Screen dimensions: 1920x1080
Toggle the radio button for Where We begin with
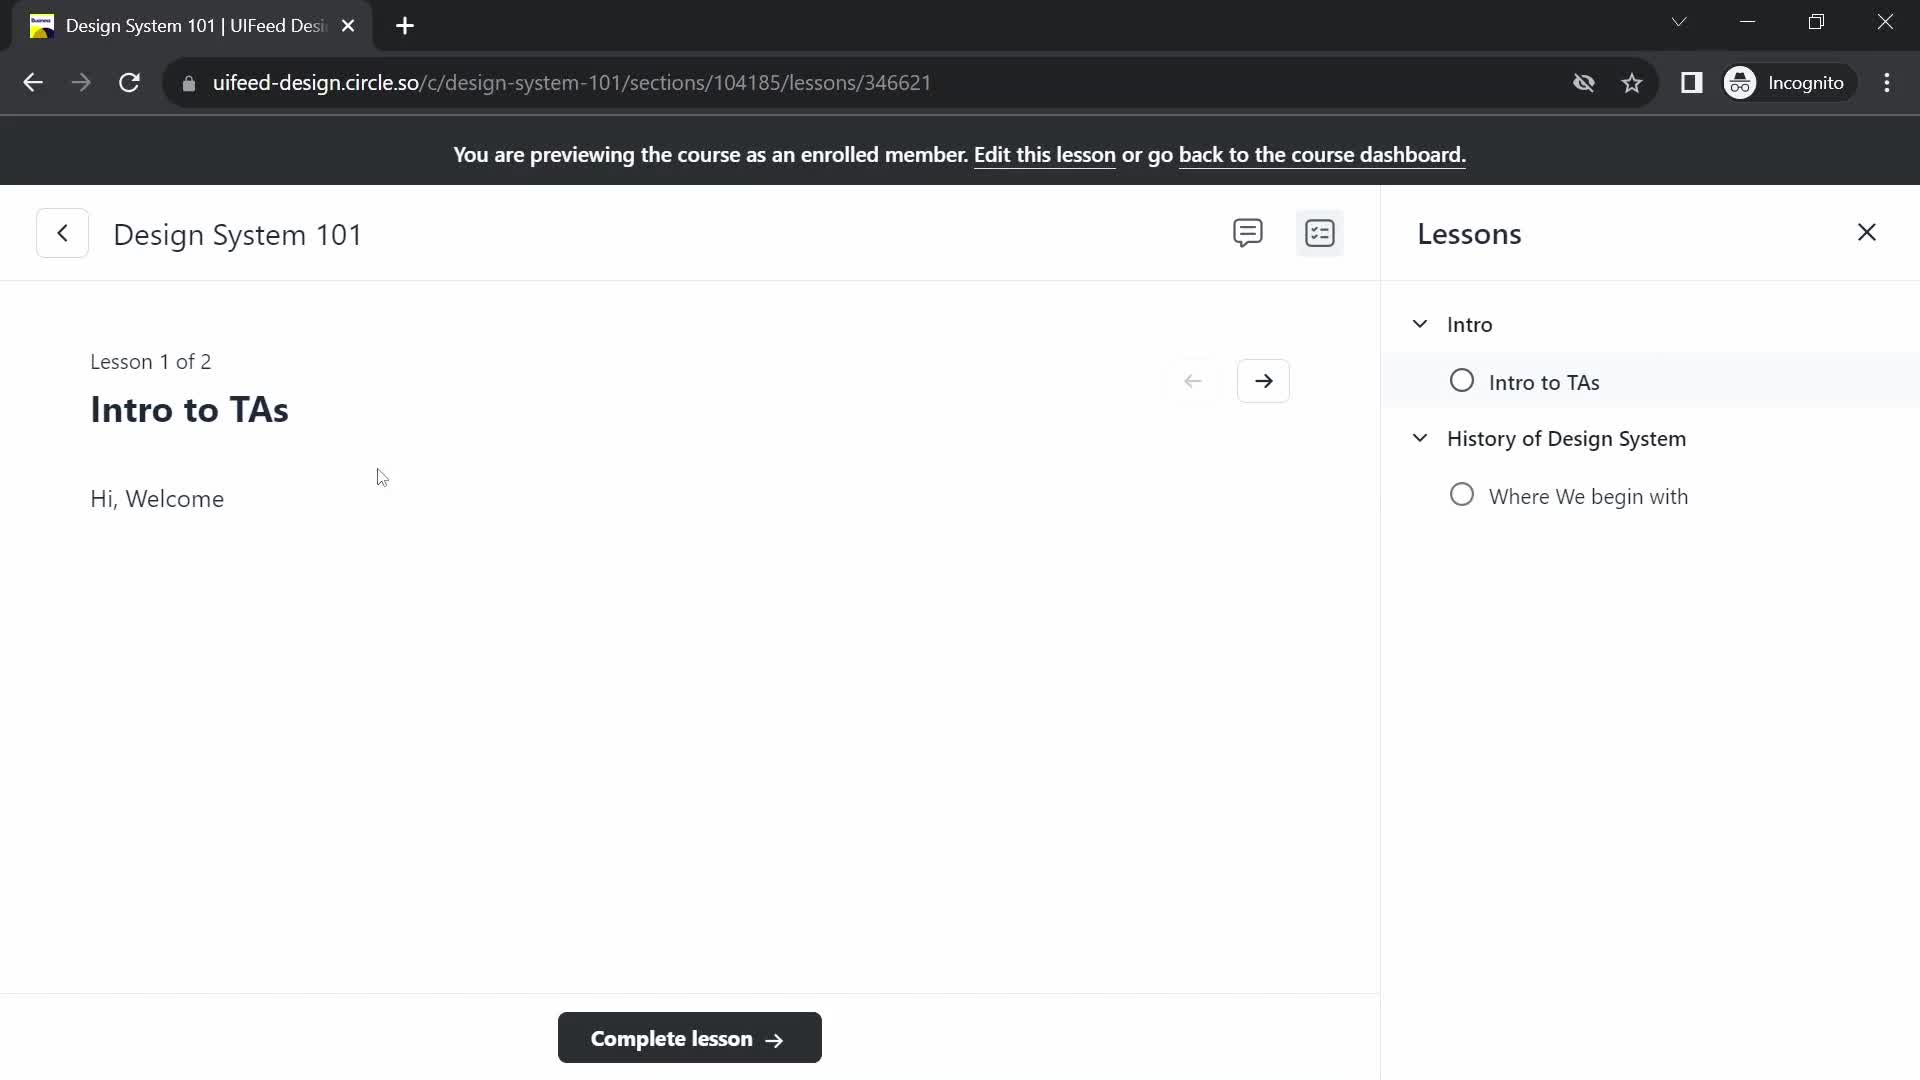[1462, 496]
